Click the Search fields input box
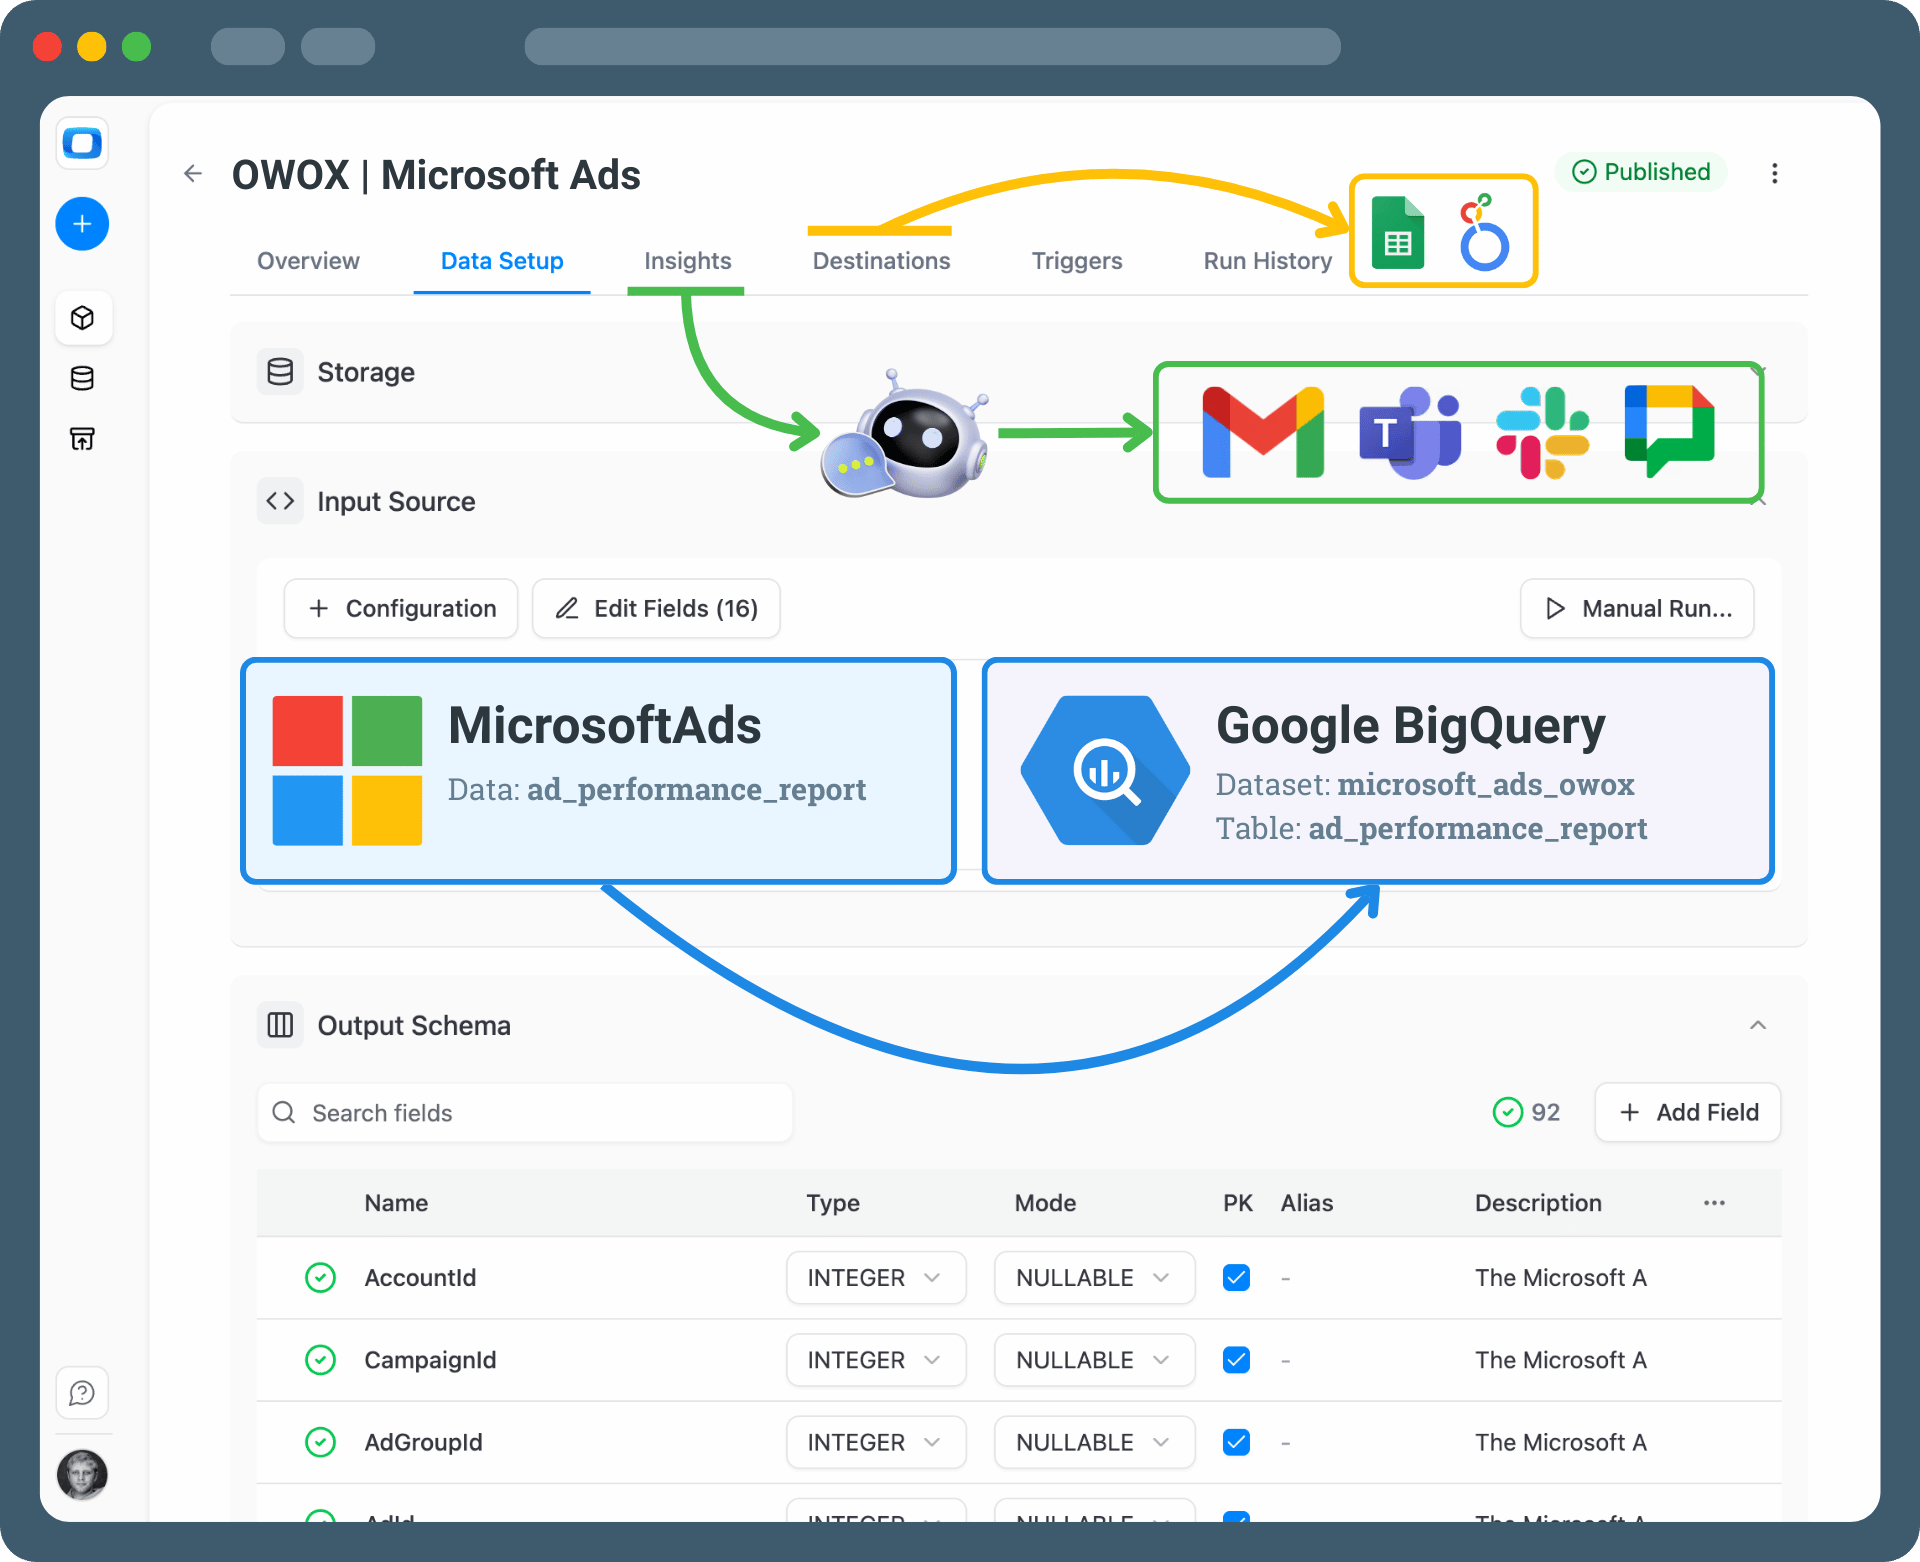This screenshot has width=1920, height=1562. 525,1112
